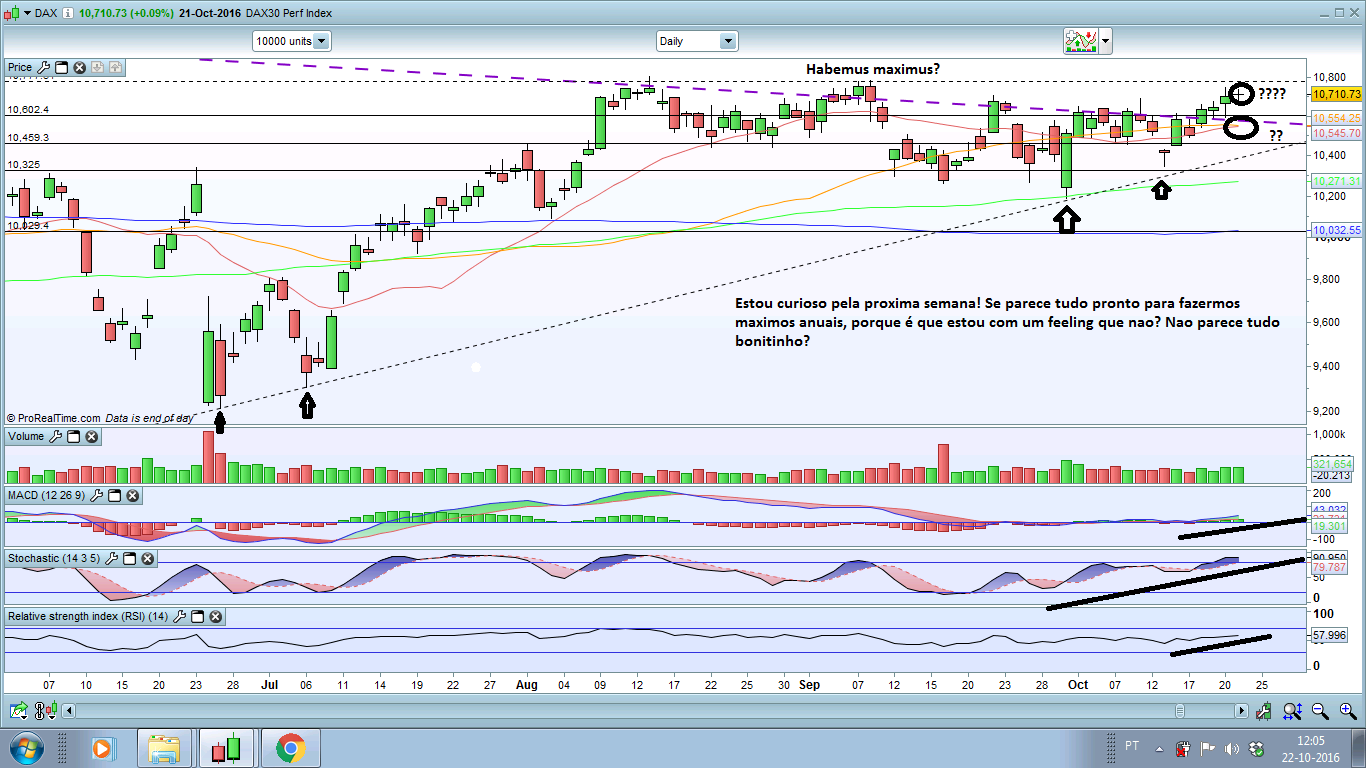The height and width of the screenshot is (768, 1366).
Task: Click the Relative strength index (RSI) (14) label
Action: click(88, 617)
